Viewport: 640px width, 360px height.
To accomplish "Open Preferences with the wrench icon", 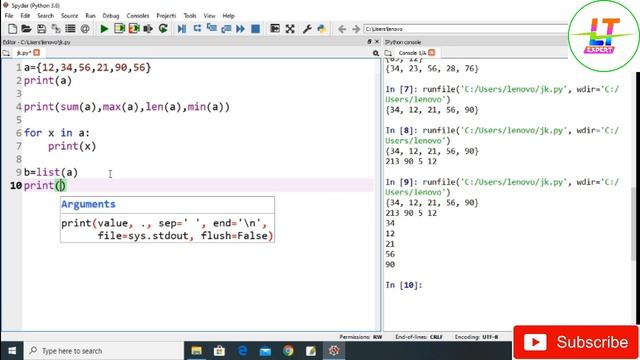I will tap(307, 29).
